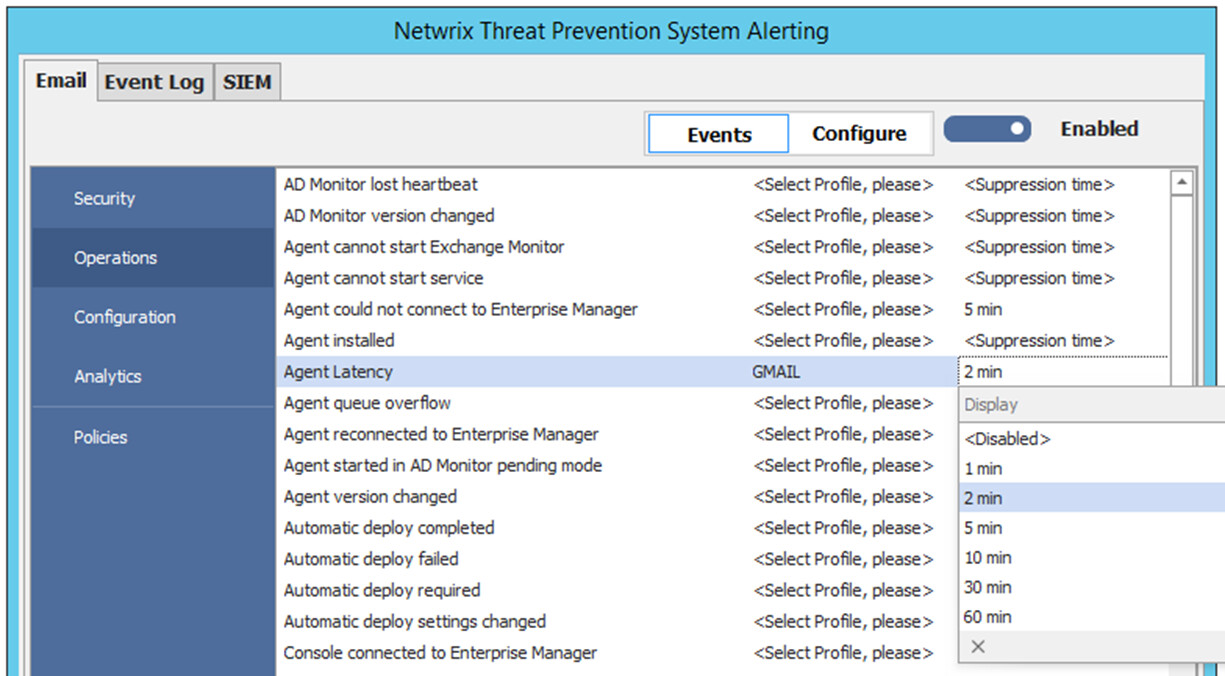Switch to the SIEM tab
The height and width of the screenshot is (676, 1225).
tap(247, 83)
